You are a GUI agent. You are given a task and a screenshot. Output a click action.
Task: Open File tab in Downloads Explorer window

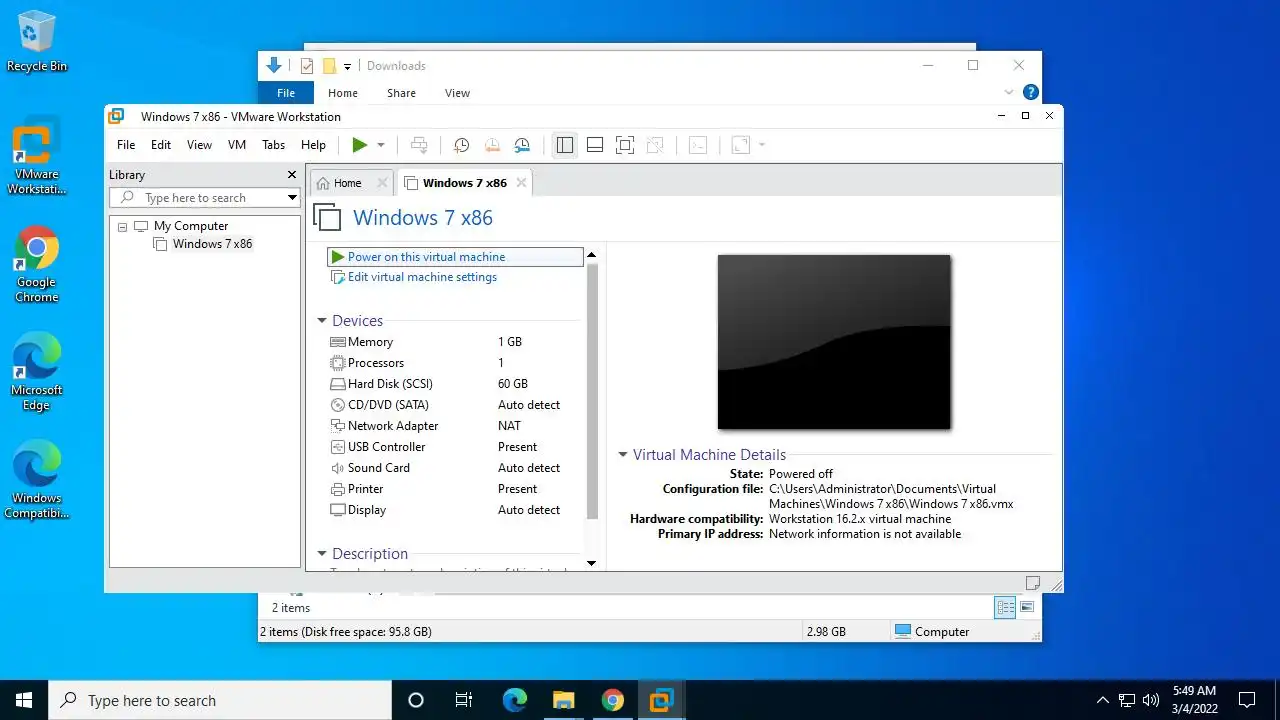click(x=286, y=93)
